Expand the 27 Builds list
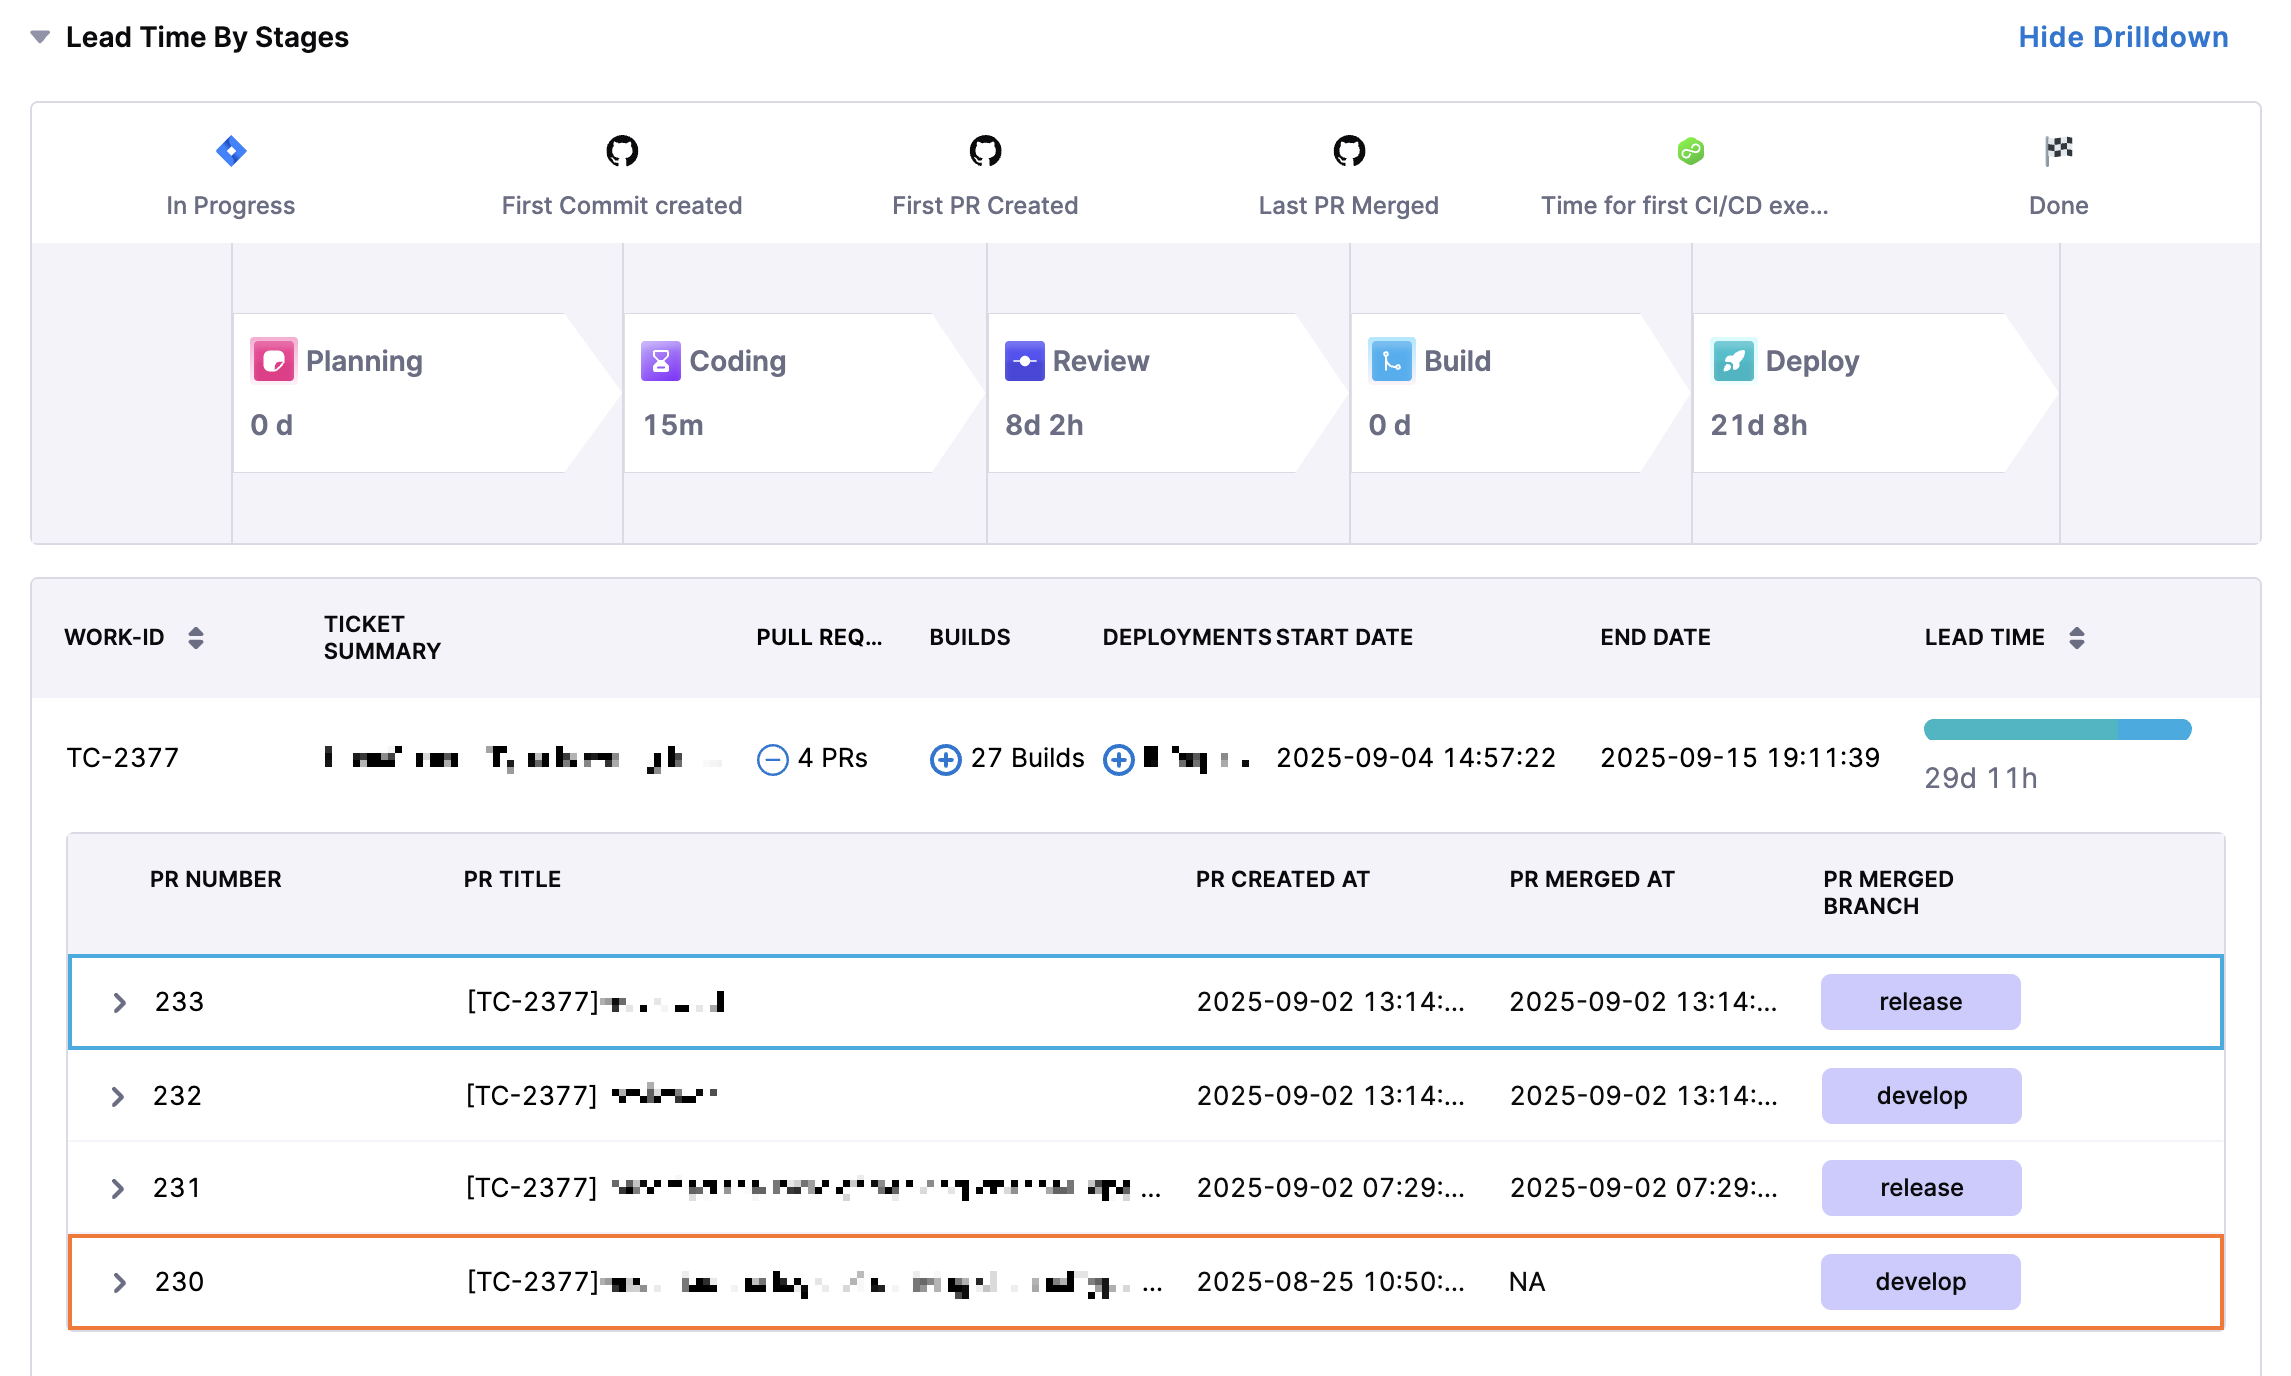The height and width of the screenshot is (1376, 2291). (x=945, y=759)
